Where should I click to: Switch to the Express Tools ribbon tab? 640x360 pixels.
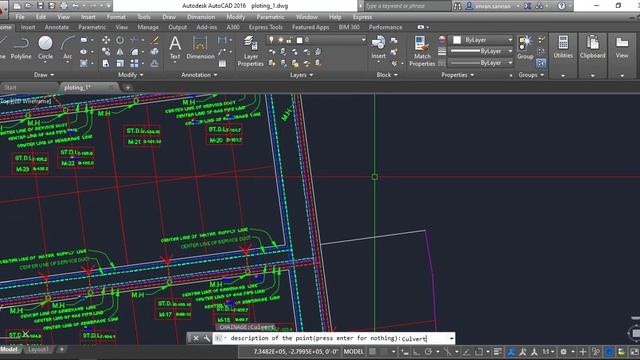266,27
